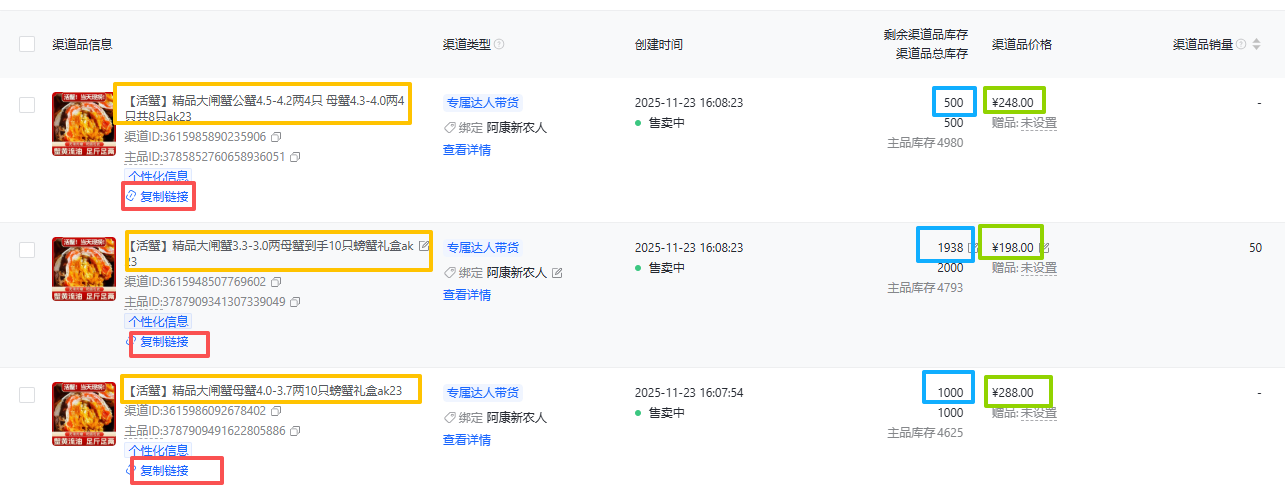1285x501 pixels.
Task: Copy channel ID 3615986092678402 via copy icon
Action: pyautogui.click(x=276, y=411)
